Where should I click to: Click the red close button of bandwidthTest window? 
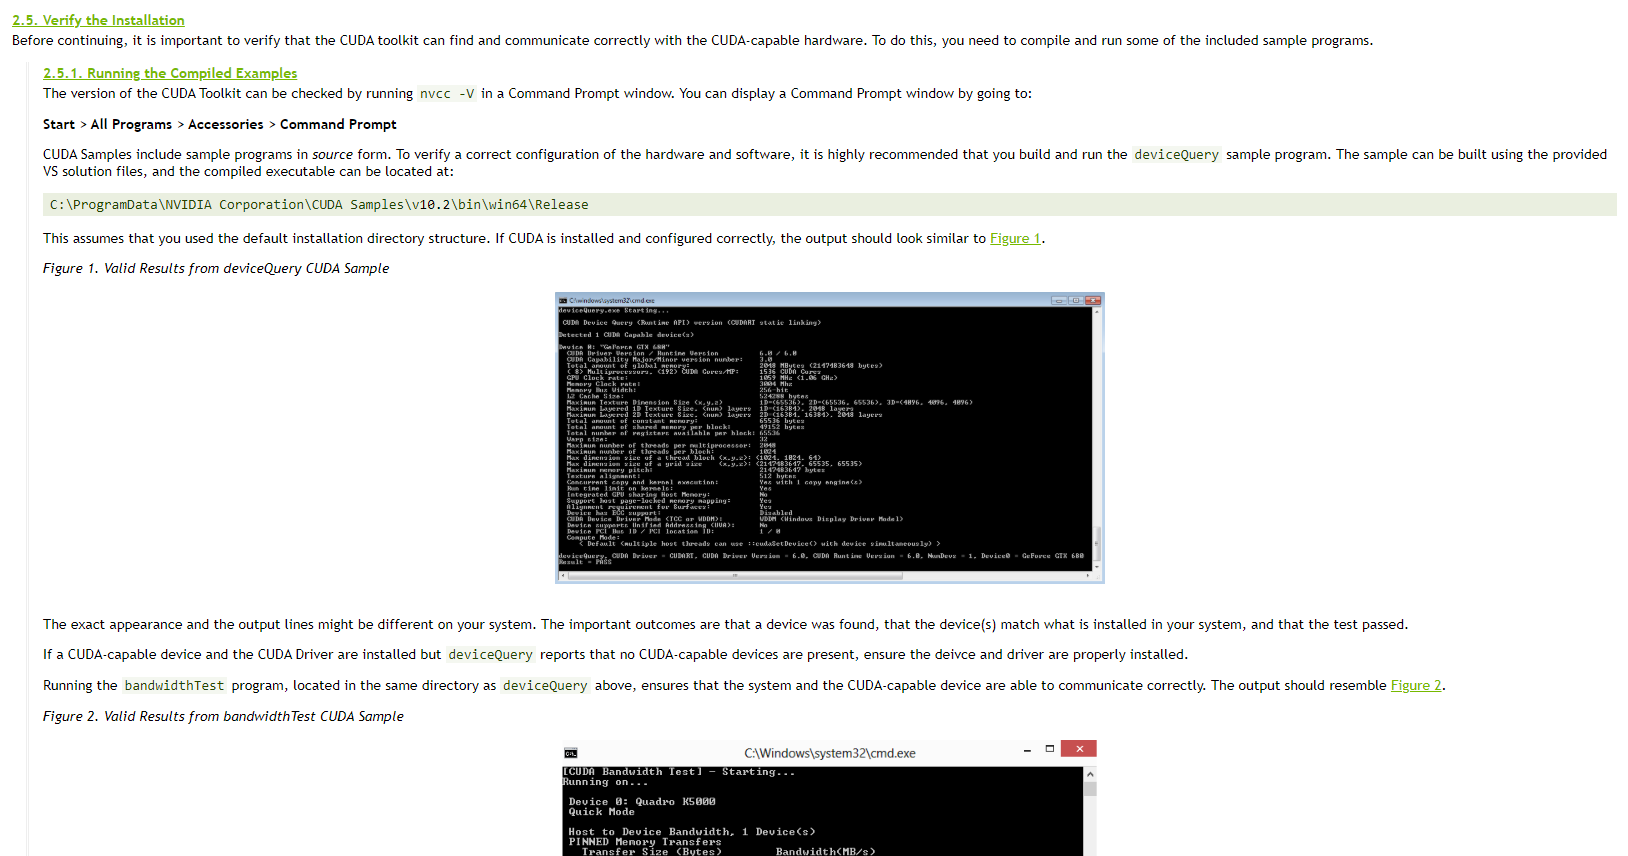pyautogui.click(x=1079, y=748)
